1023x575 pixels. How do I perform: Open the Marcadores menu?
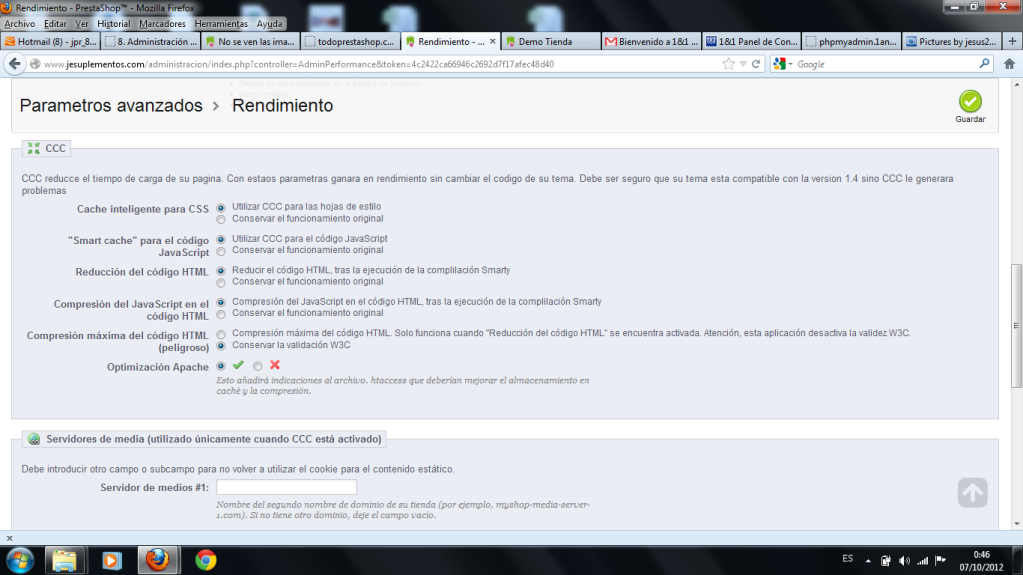[x=161, y=23]
